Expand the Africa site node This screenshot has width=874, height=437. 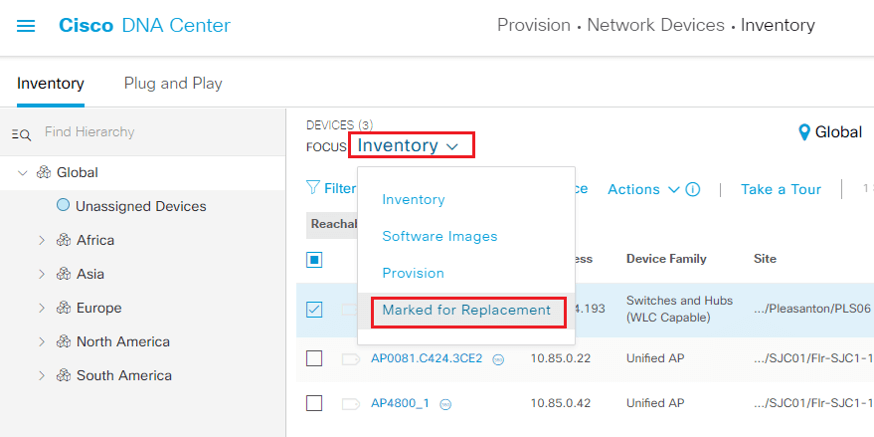pyautogui.click(x=42, y=240)
